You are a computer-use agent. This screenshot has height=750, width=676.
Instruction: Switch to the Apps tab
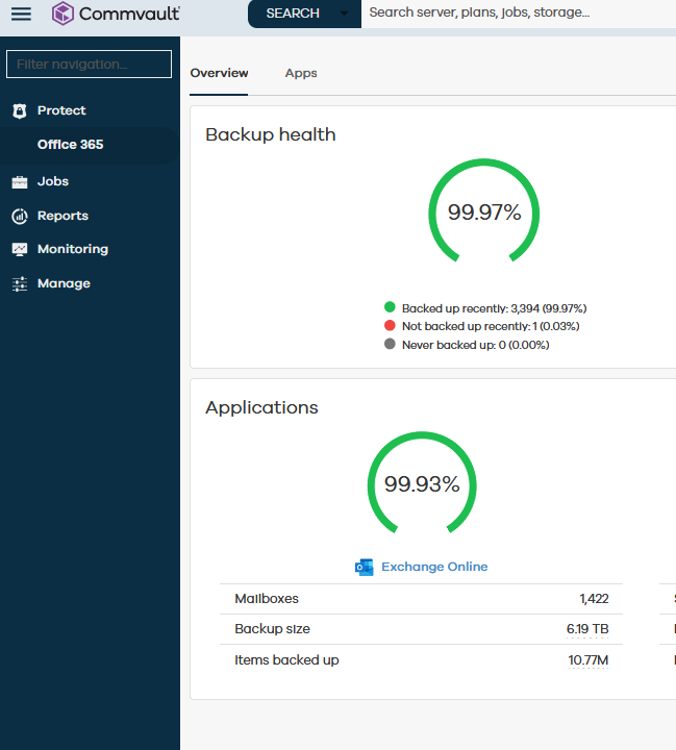point(301,73)
